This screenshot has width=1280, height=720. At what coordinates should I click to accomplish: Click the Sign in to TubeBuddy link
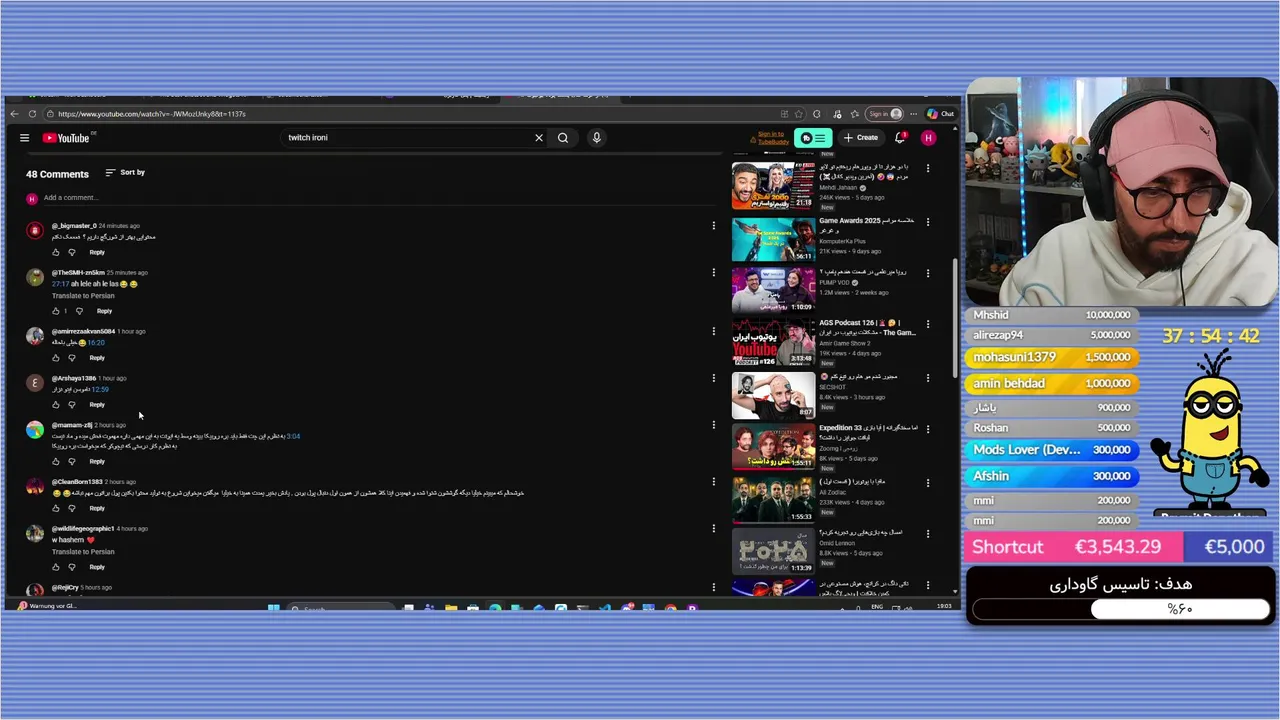pyautogui.click(x=771, y=138)
